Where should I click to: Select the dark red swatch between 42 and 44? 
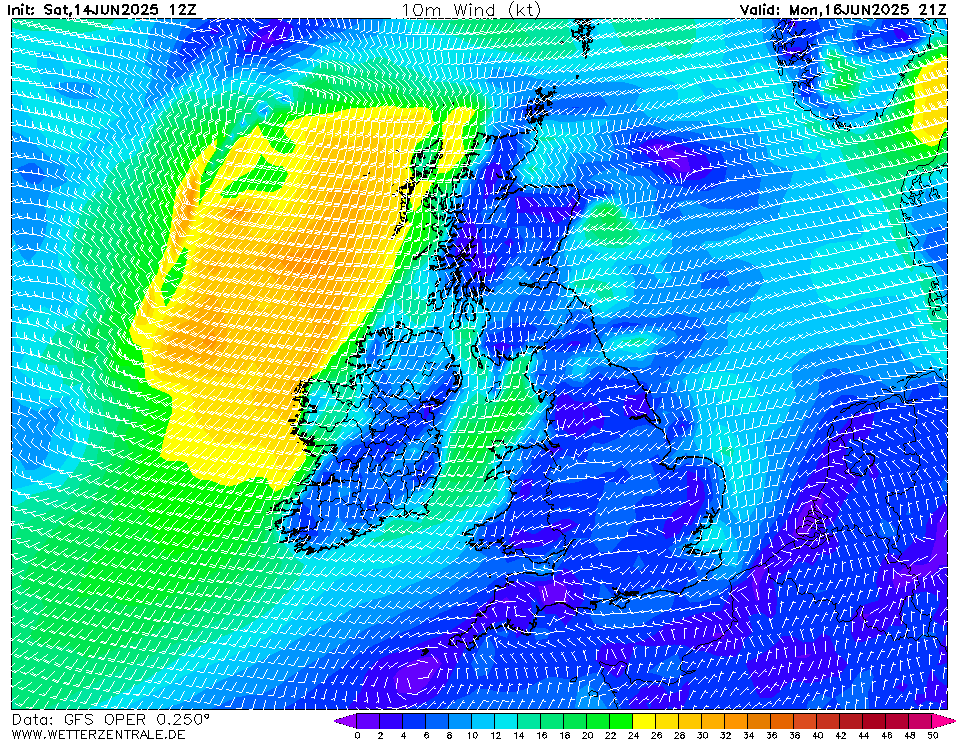pyautogui.click(x=851, y=720)
